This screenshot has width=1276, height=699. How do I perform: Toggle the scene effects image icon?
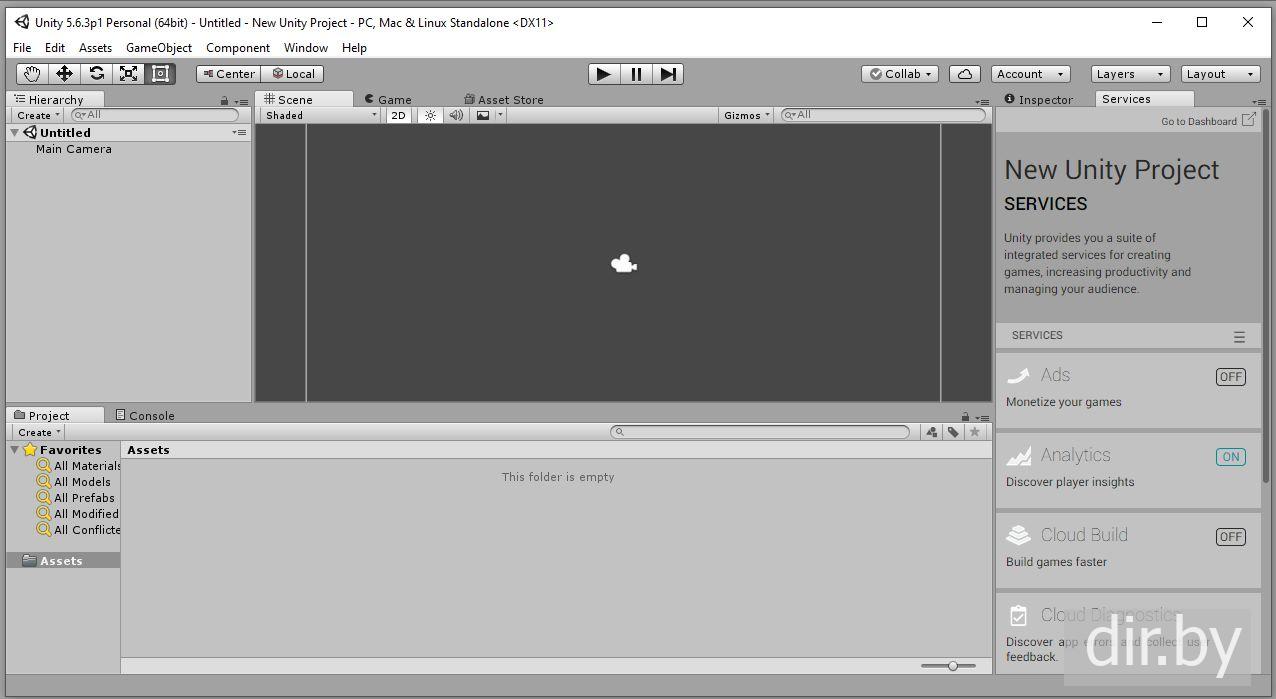pyautogui.click(x=483, y=115)
